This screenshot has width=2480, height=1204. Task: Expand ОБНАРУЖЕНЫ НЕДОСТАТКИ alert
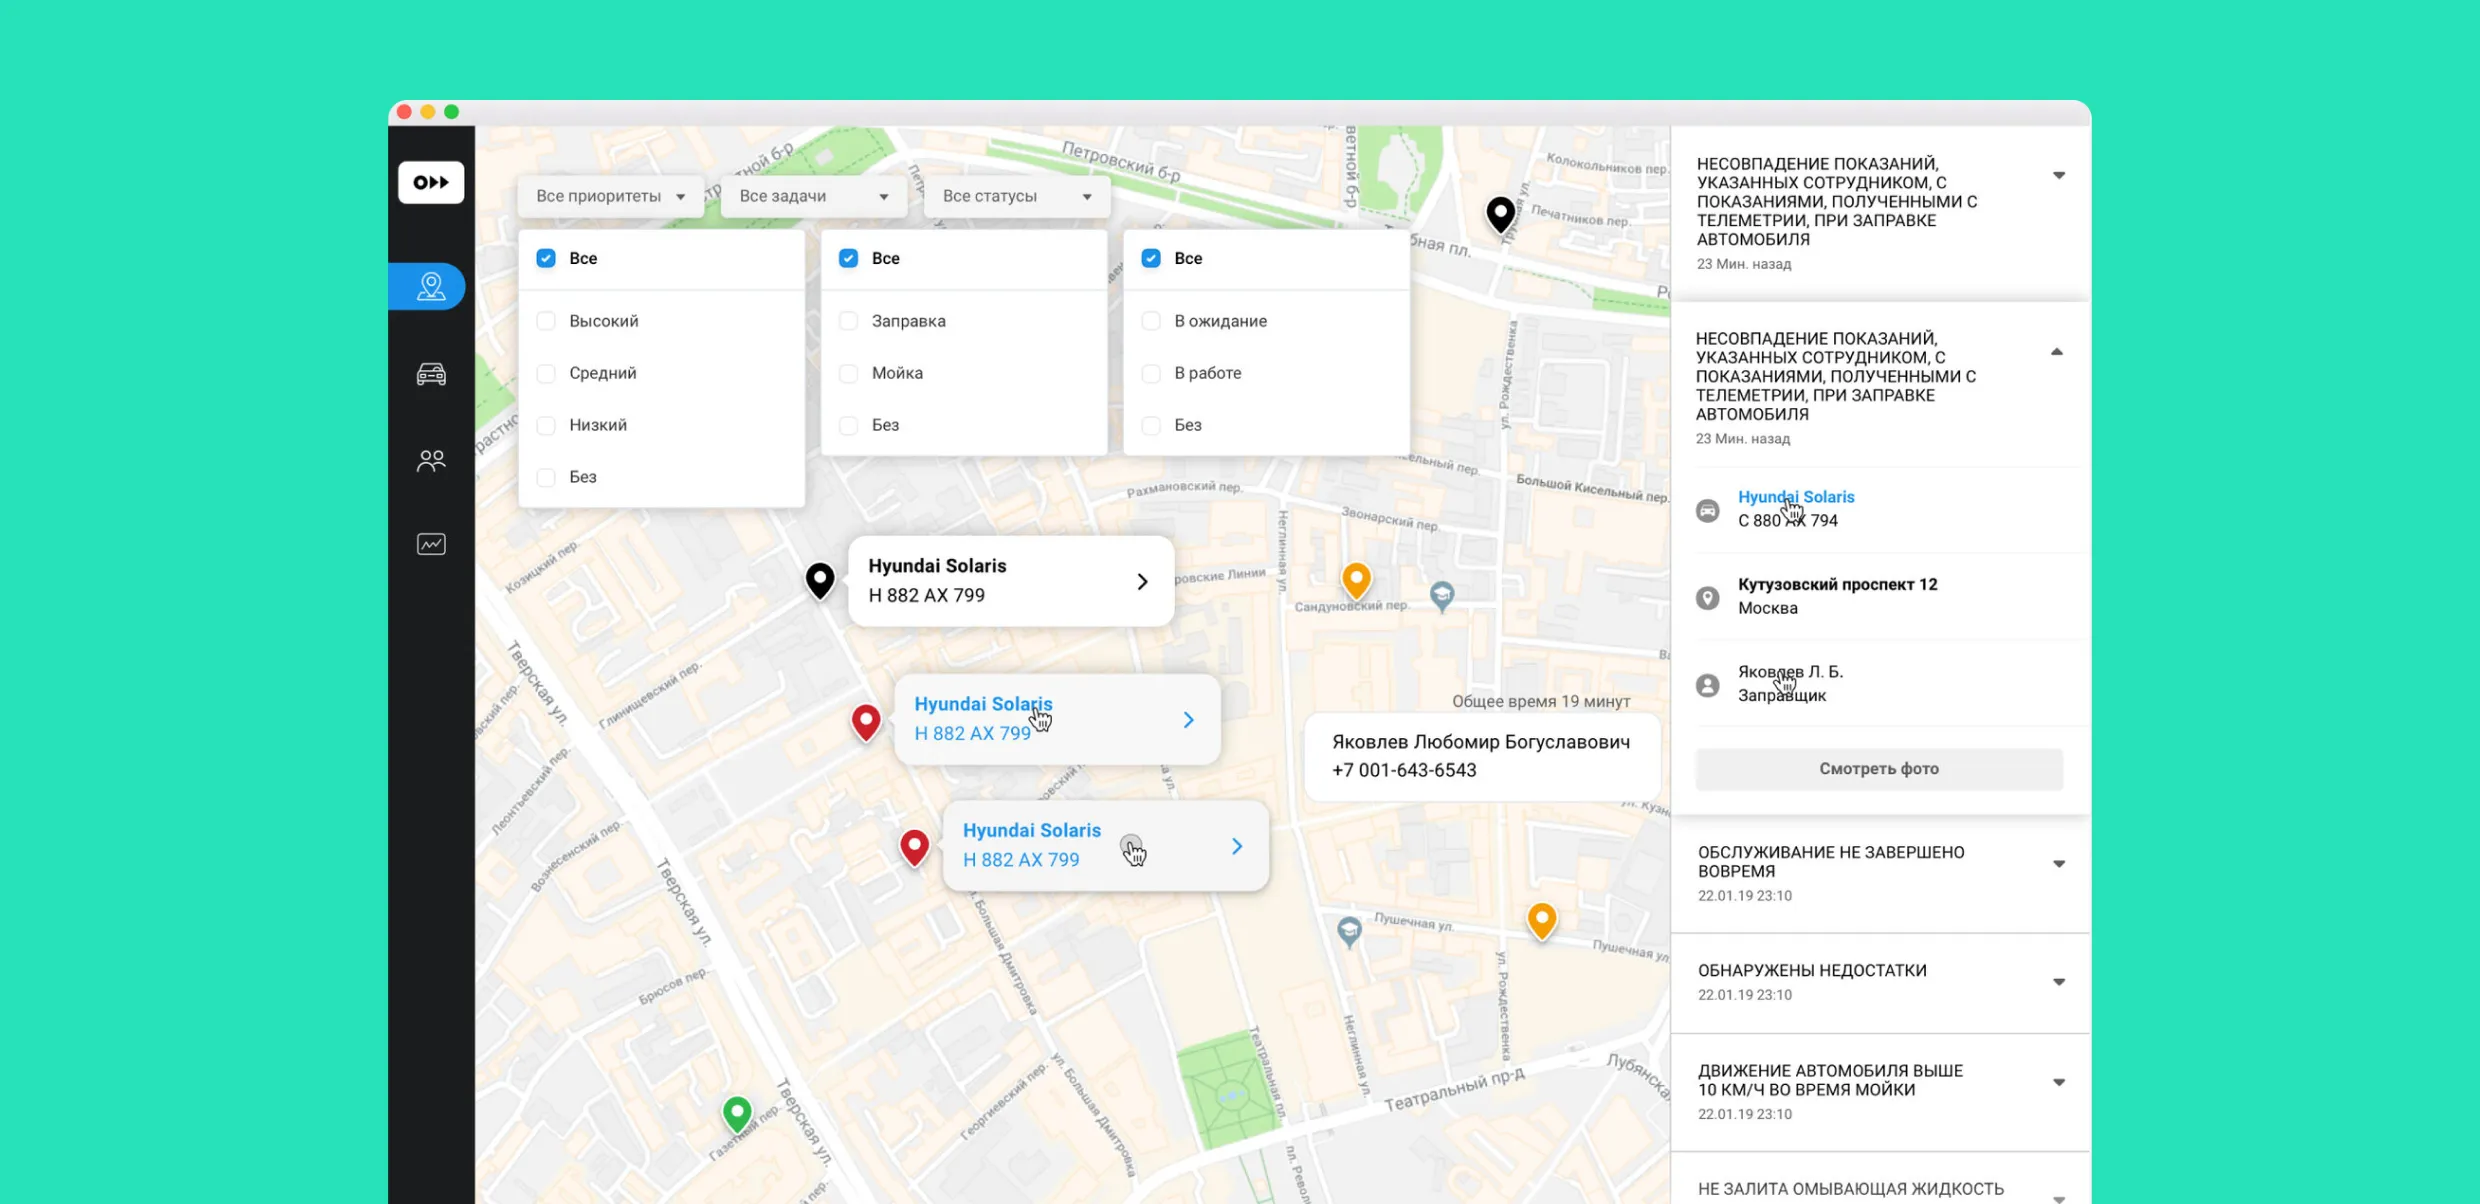2058,982
